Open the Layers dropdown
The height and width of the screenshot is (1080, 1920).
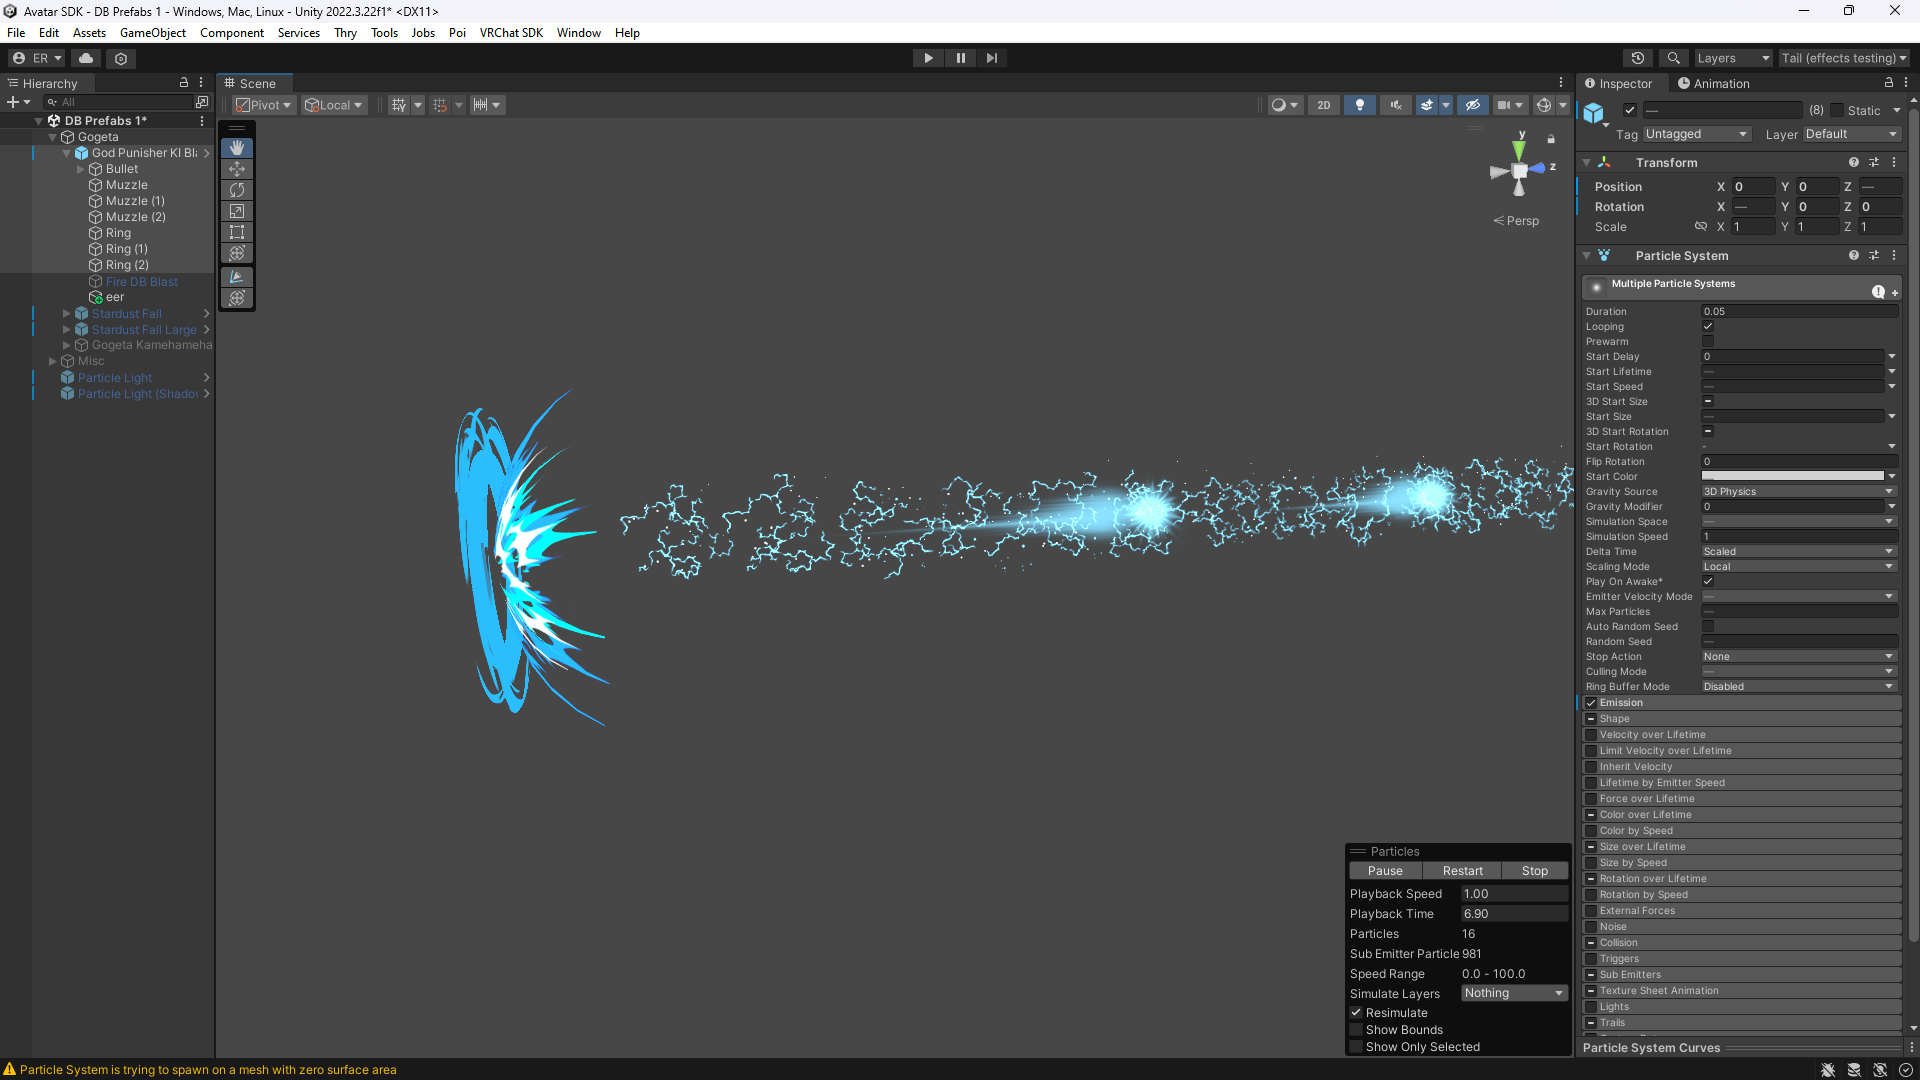click(x=1732, y=58)
